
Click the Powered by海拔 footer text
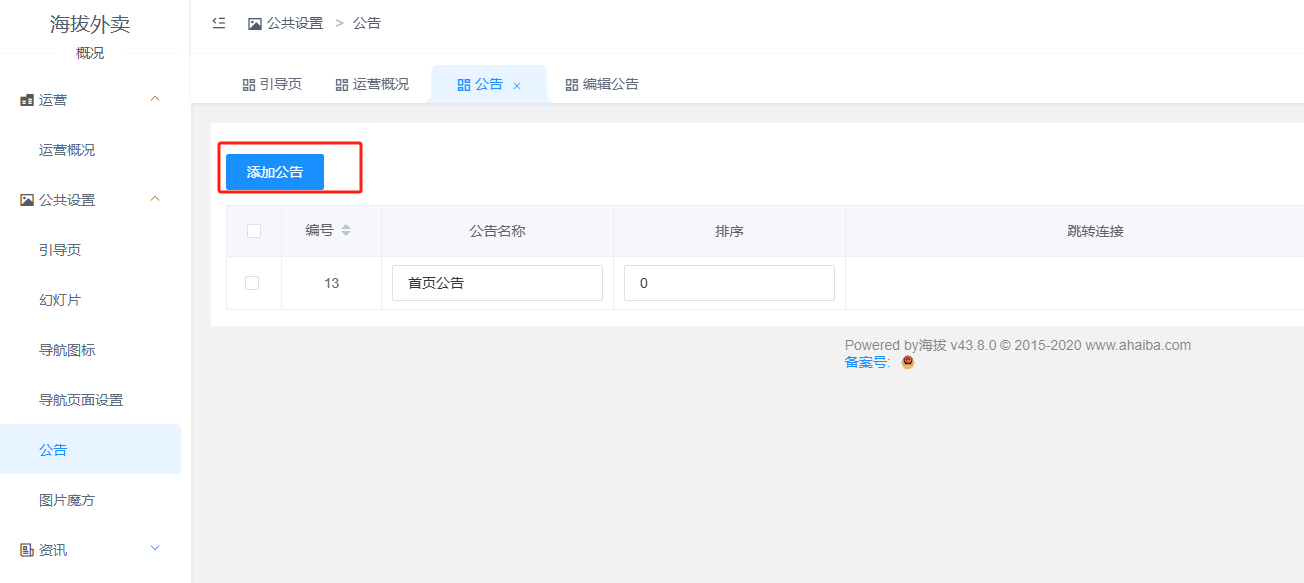896,345
